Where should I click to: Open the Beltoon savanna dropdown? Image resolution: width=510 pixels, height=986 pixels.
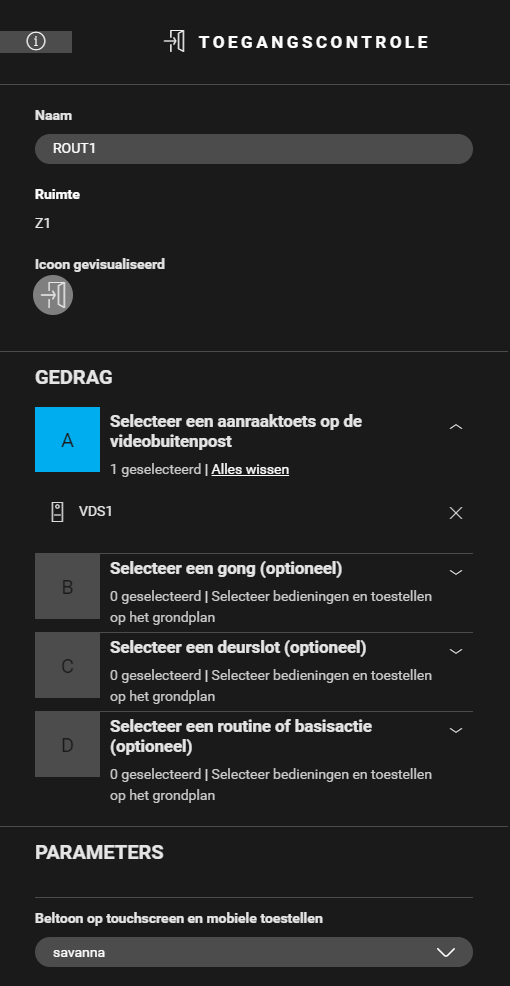coord(254,952)
